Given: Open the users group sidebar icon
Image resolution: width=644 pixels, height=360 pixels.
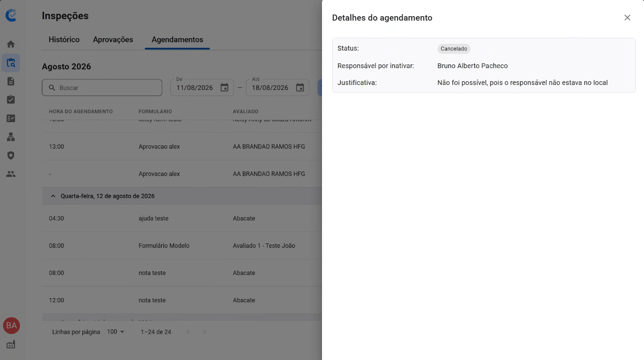Looking at the screenshot, I should pos(11,174).
